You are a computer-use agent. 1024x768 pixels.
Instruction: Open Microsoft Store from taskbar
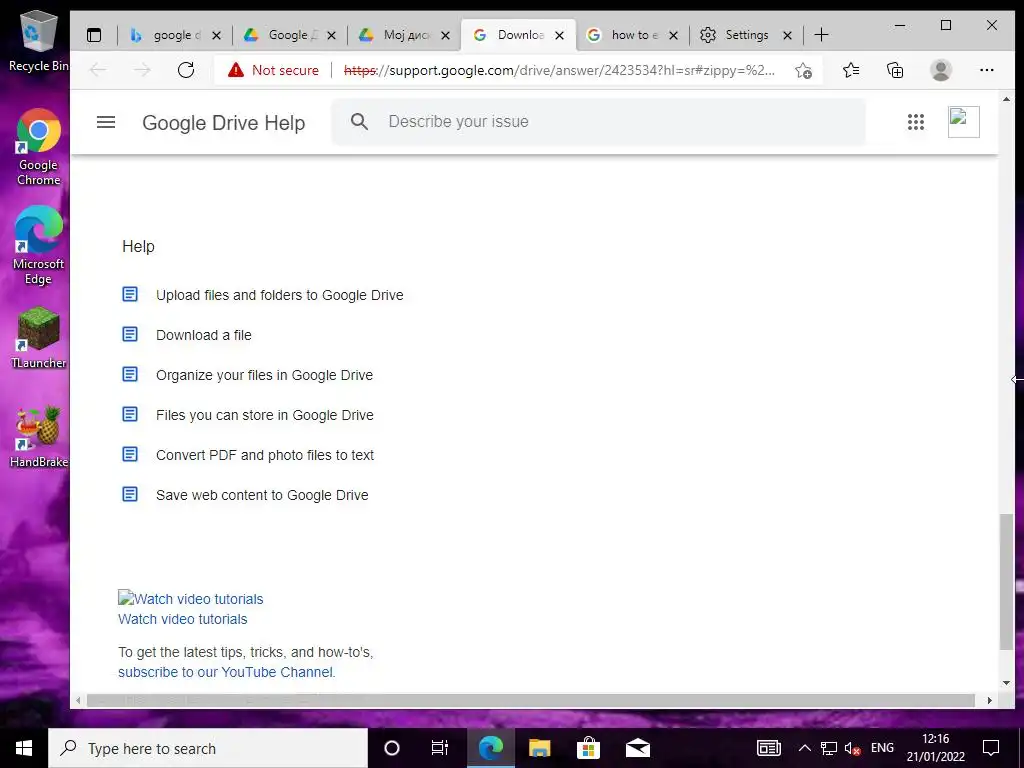coord(588,748)
